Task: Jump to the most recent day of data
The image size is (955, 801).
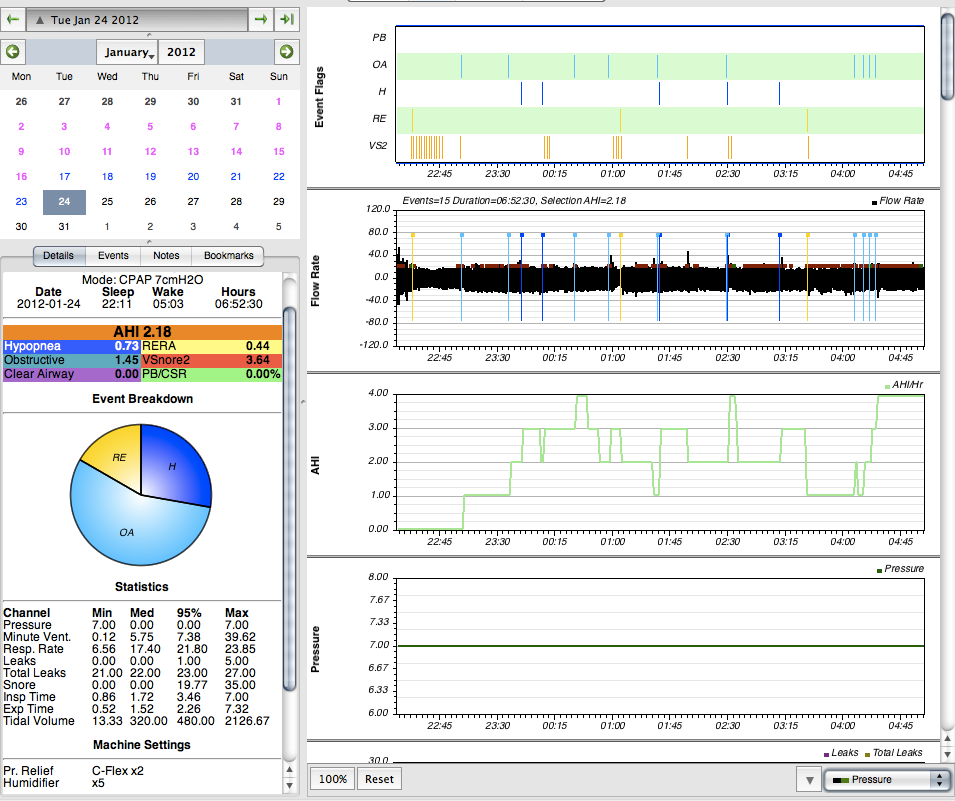Action: tap(287, 19)
